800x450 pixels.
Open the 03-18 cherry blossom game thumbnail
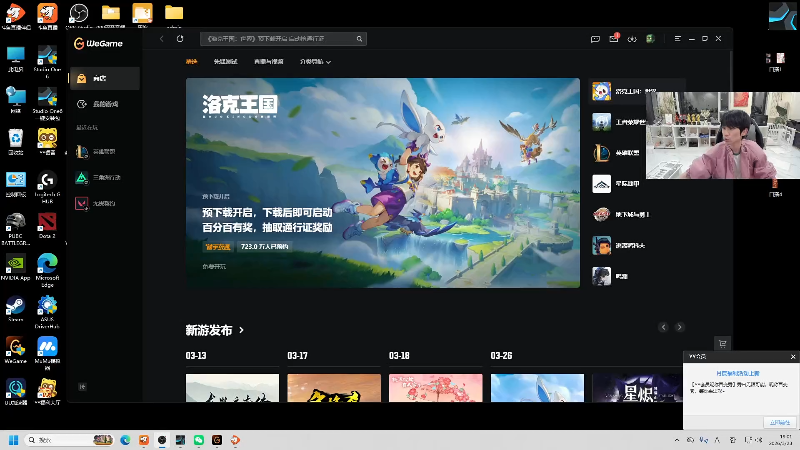pyautogui.click(x=436, y=388)
